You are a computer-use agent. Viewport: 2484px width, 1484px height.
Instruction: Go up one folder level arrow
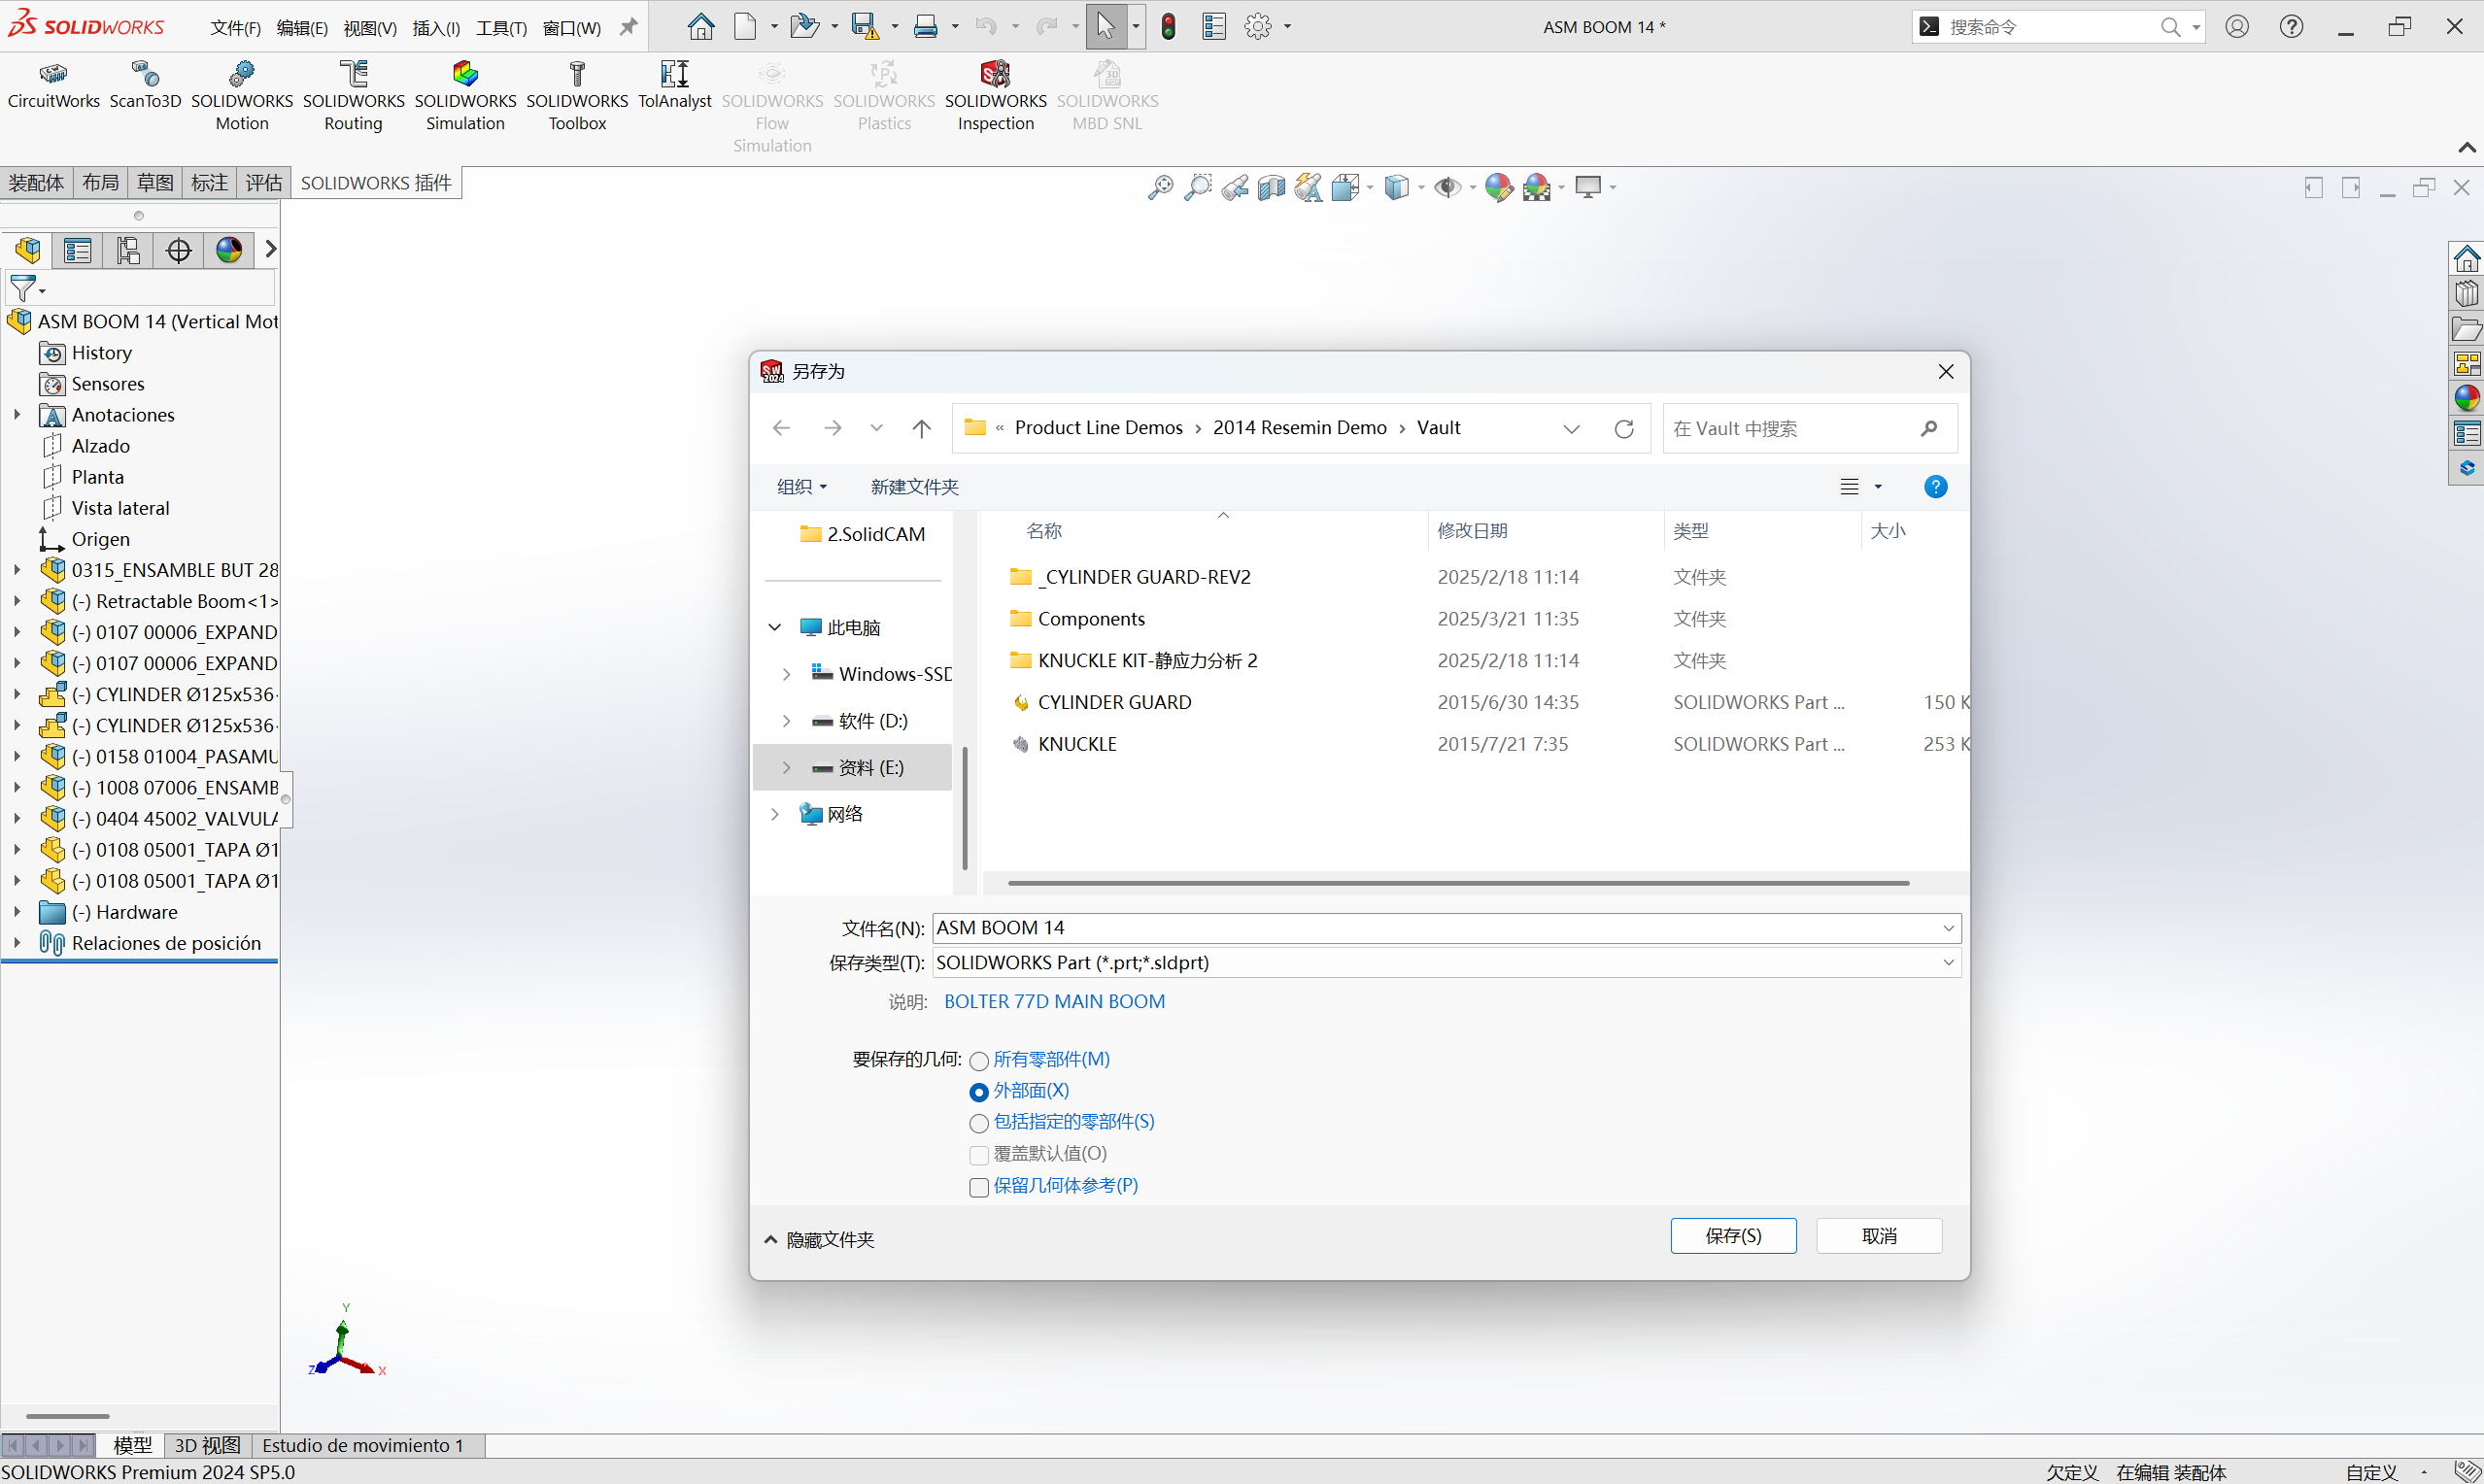click(921, 428)
